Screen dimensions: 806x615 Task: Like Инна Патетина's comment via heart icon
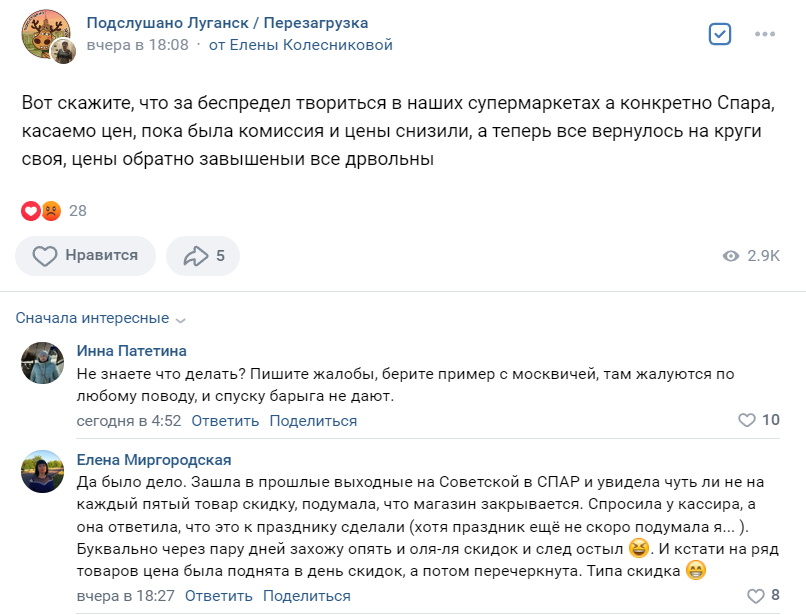745,420
